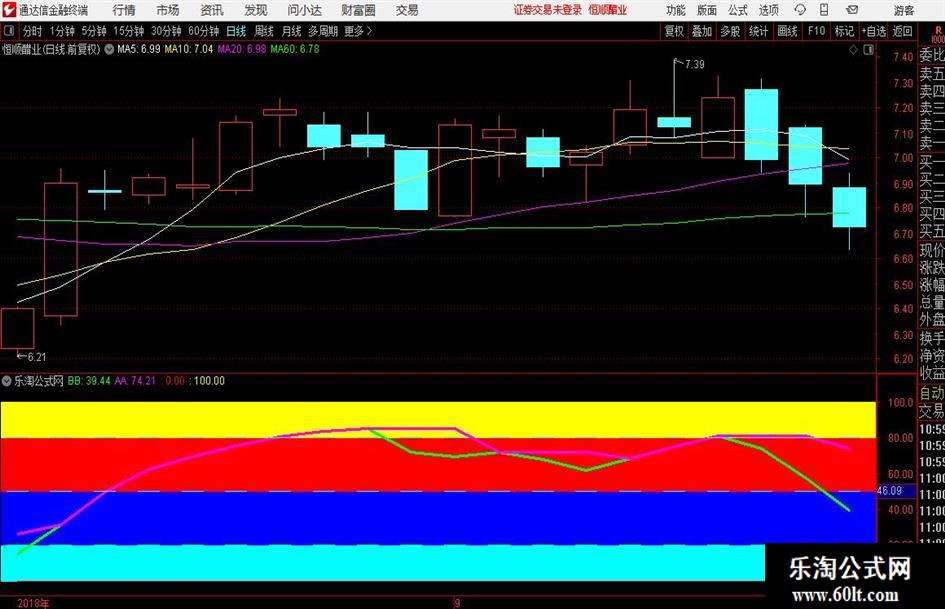This screenshot has width=945, height=609.
Task: Open the 公式 menu
Action: tap(737, 10)
